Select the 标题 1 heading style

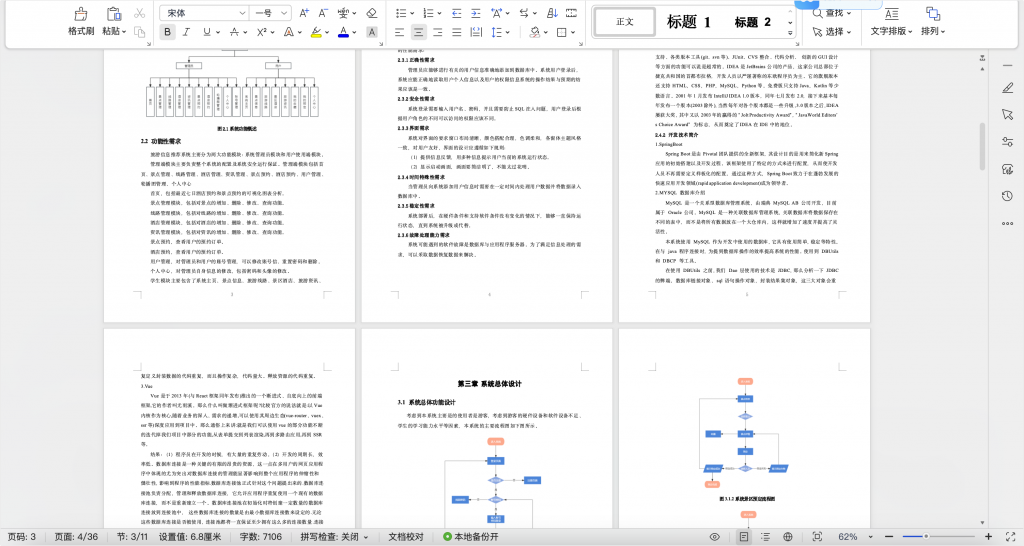coord(689,22)
